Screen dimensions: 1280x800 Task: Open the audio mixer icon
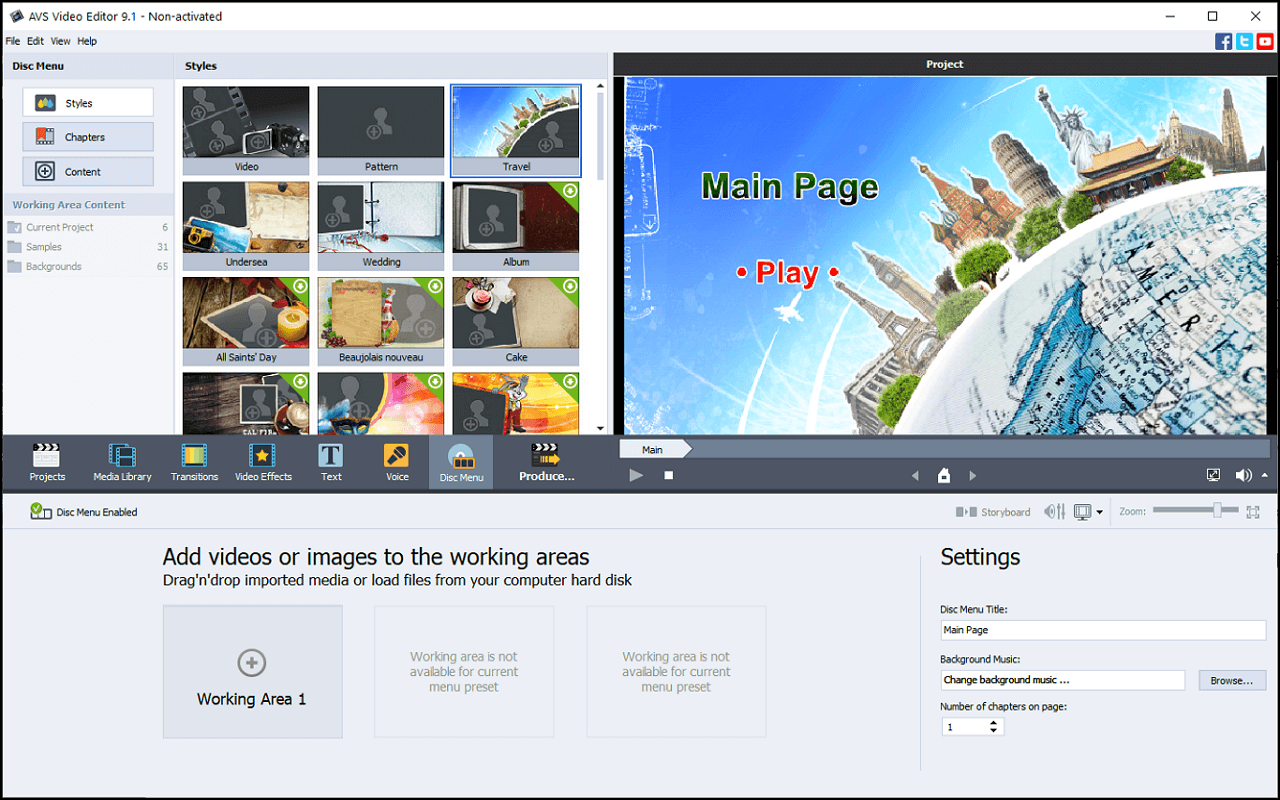tap(1054, 512)
